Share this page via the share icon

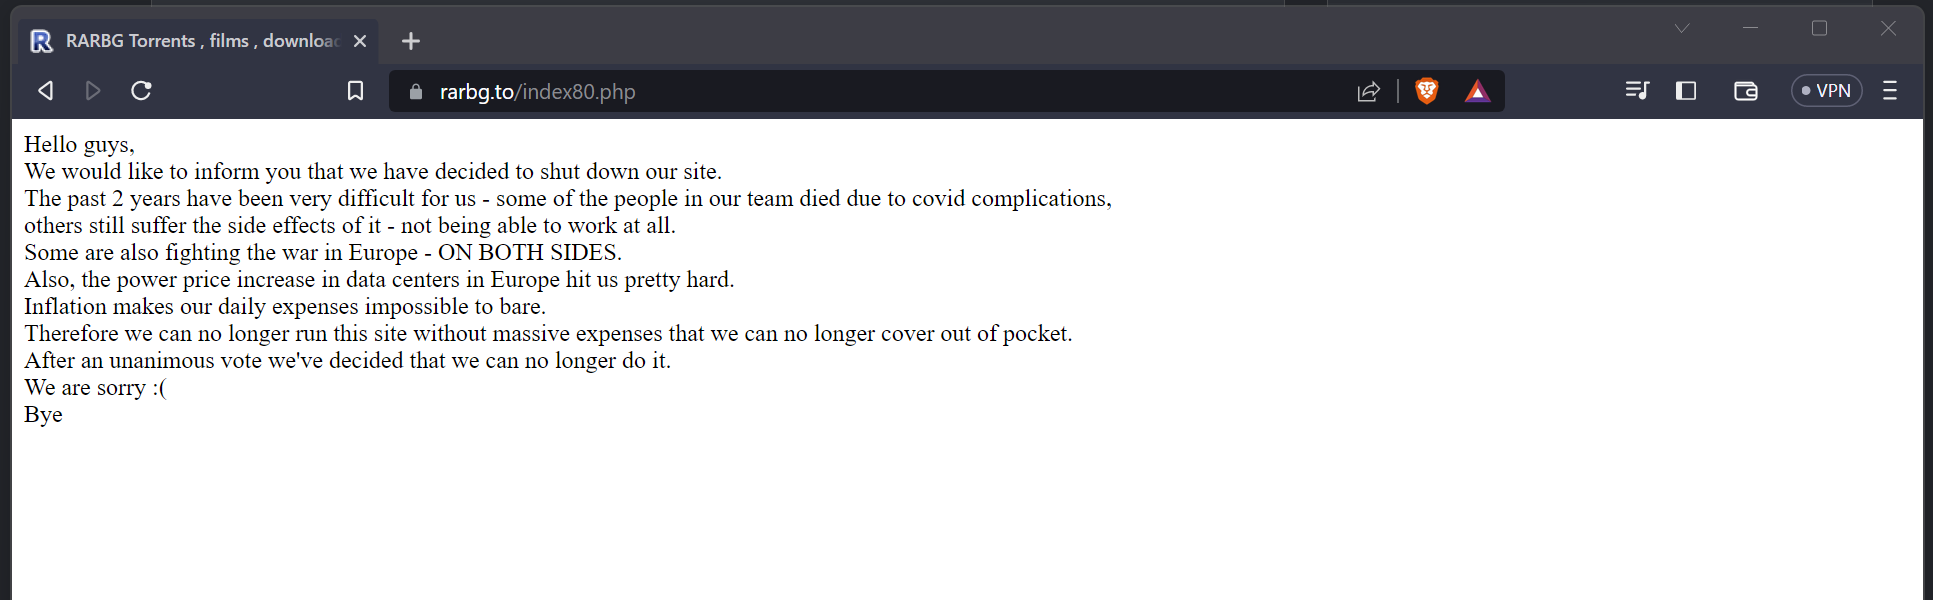1368,91
